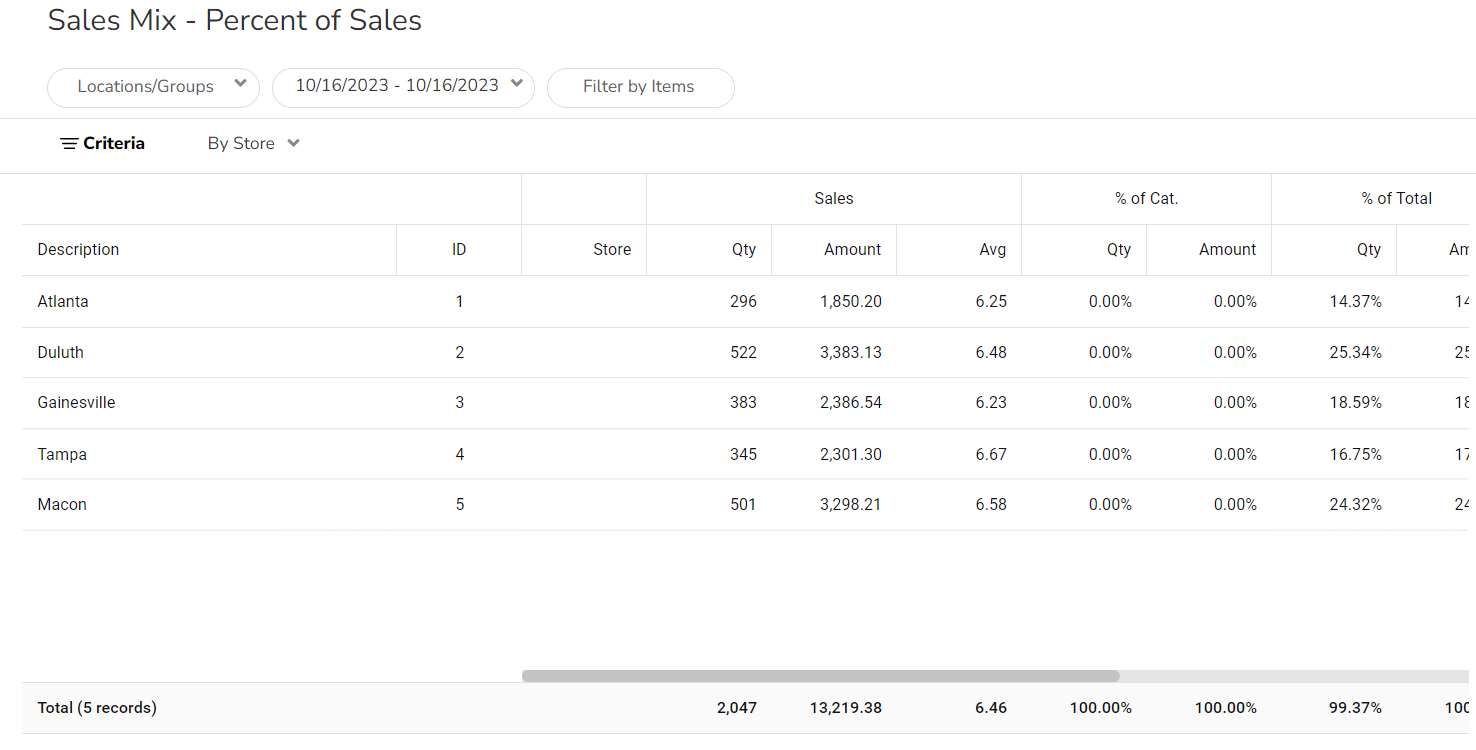Select the Tampa row

pyautogui.click(x=62, y=455)
